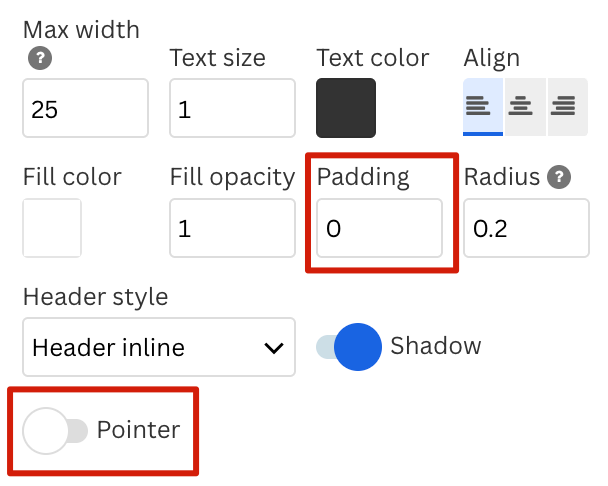The image size is (608, 486).
Task: Click the Fill opacity label
Action: click(x=232, y=178)
